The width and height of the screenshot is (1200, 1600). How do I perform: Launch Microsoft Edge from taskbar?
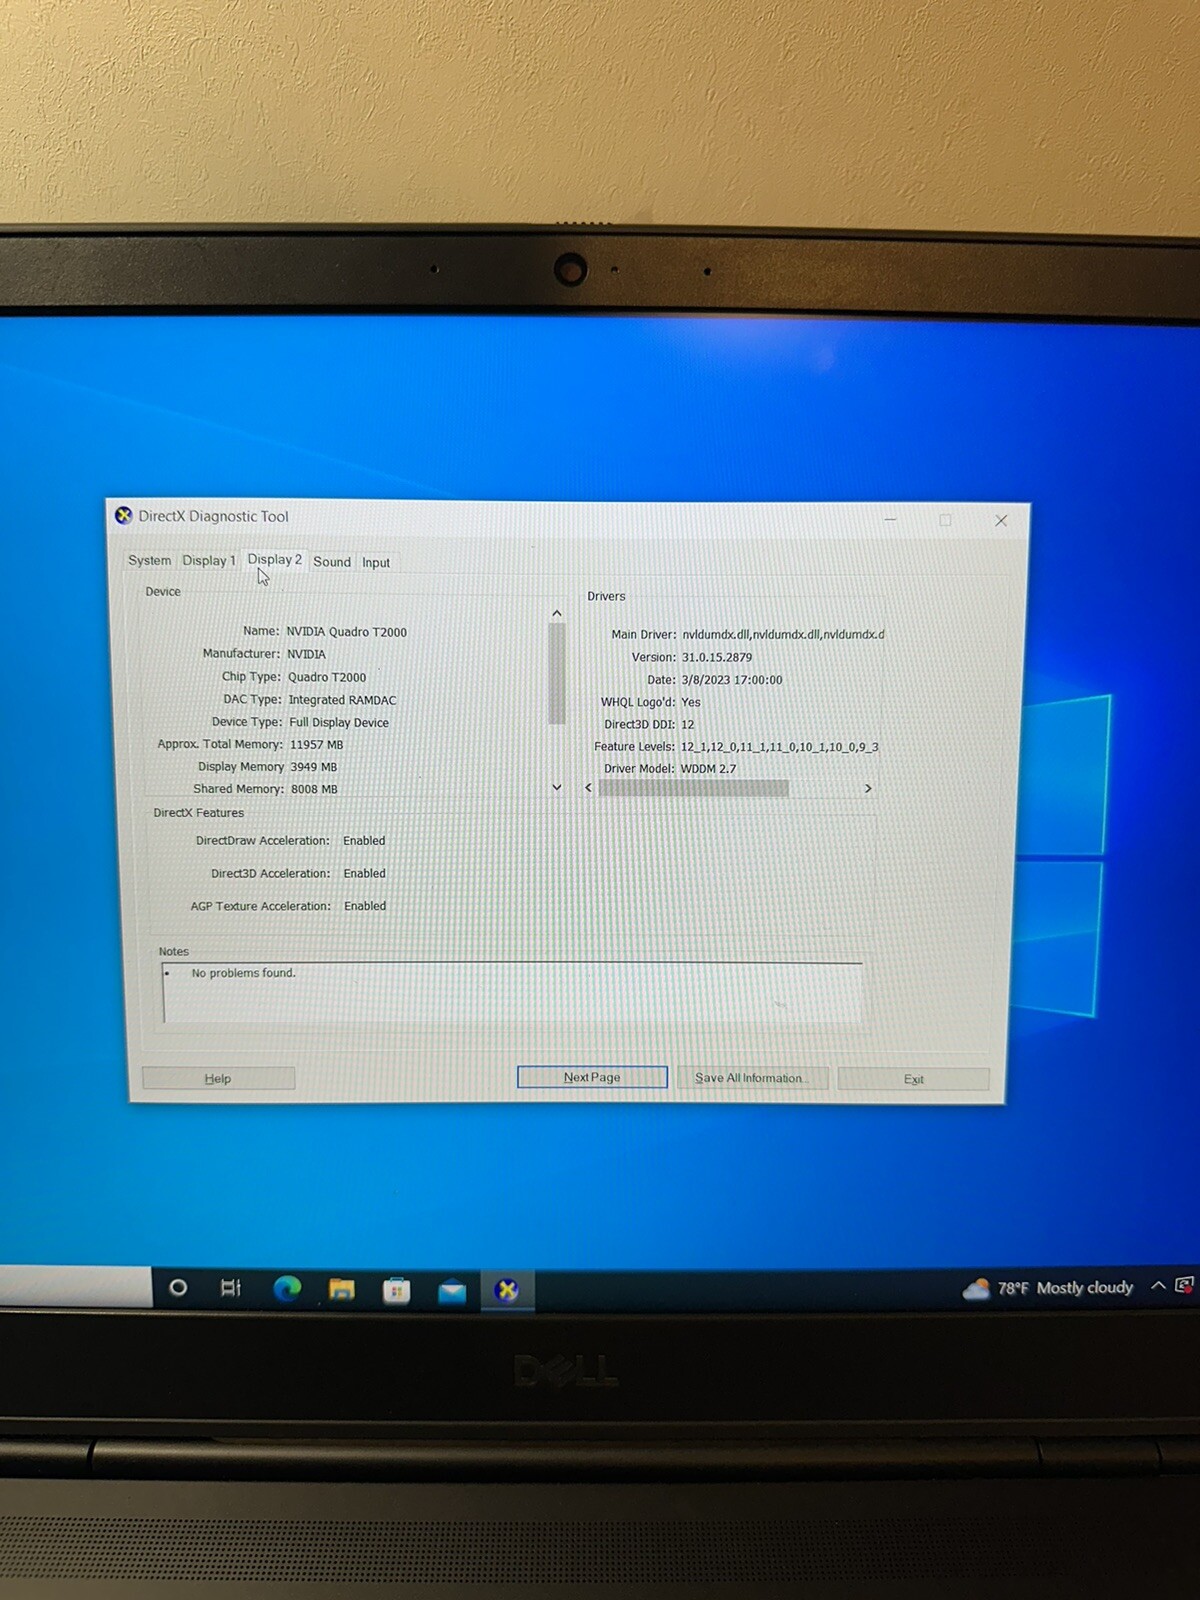(287, 1289)
